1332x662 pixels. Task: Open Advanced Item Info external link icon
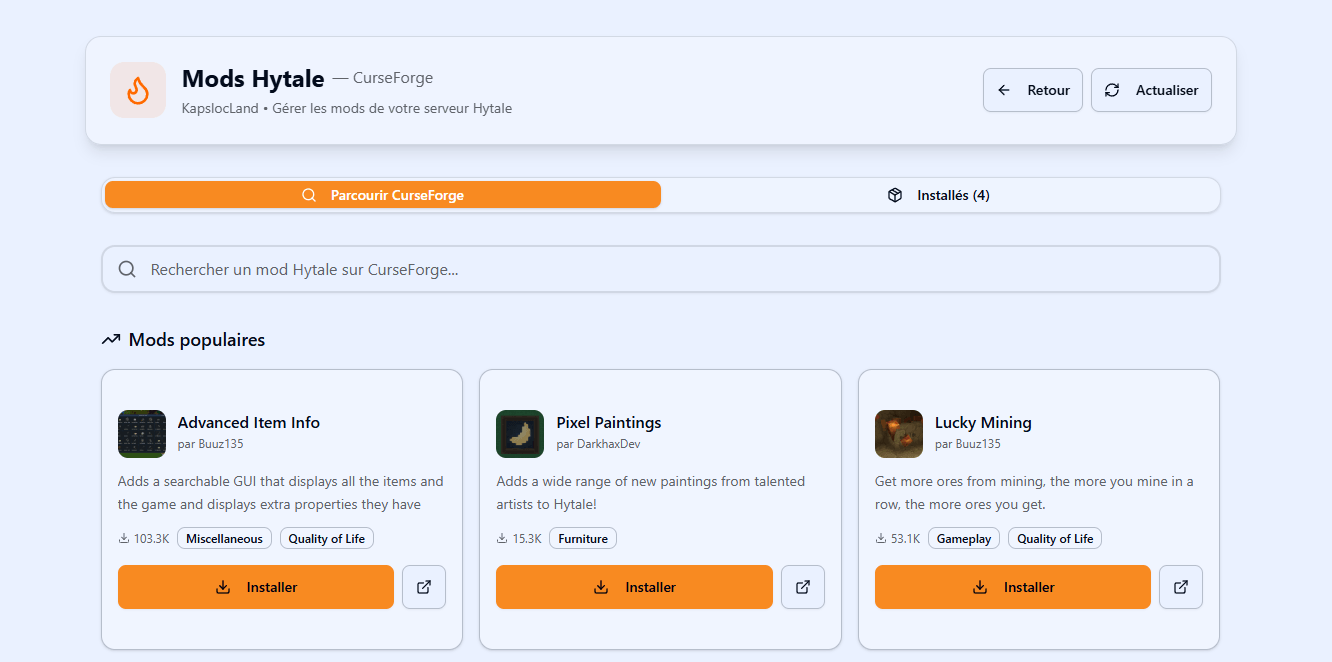point(424,587)
